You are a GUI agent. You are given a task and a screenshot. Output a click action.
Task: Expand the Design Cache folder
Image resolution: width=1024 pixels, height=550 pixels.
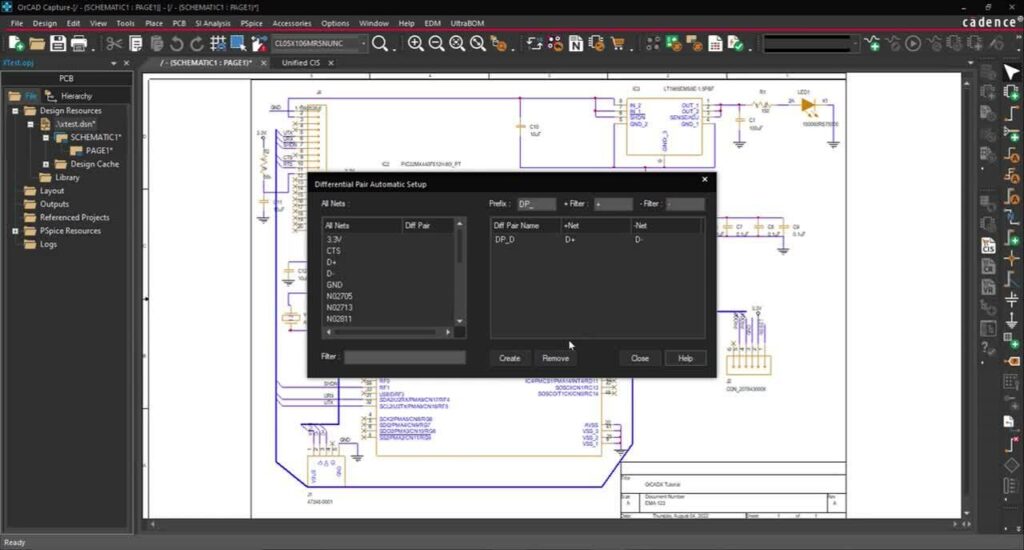(x=46, y=165)
